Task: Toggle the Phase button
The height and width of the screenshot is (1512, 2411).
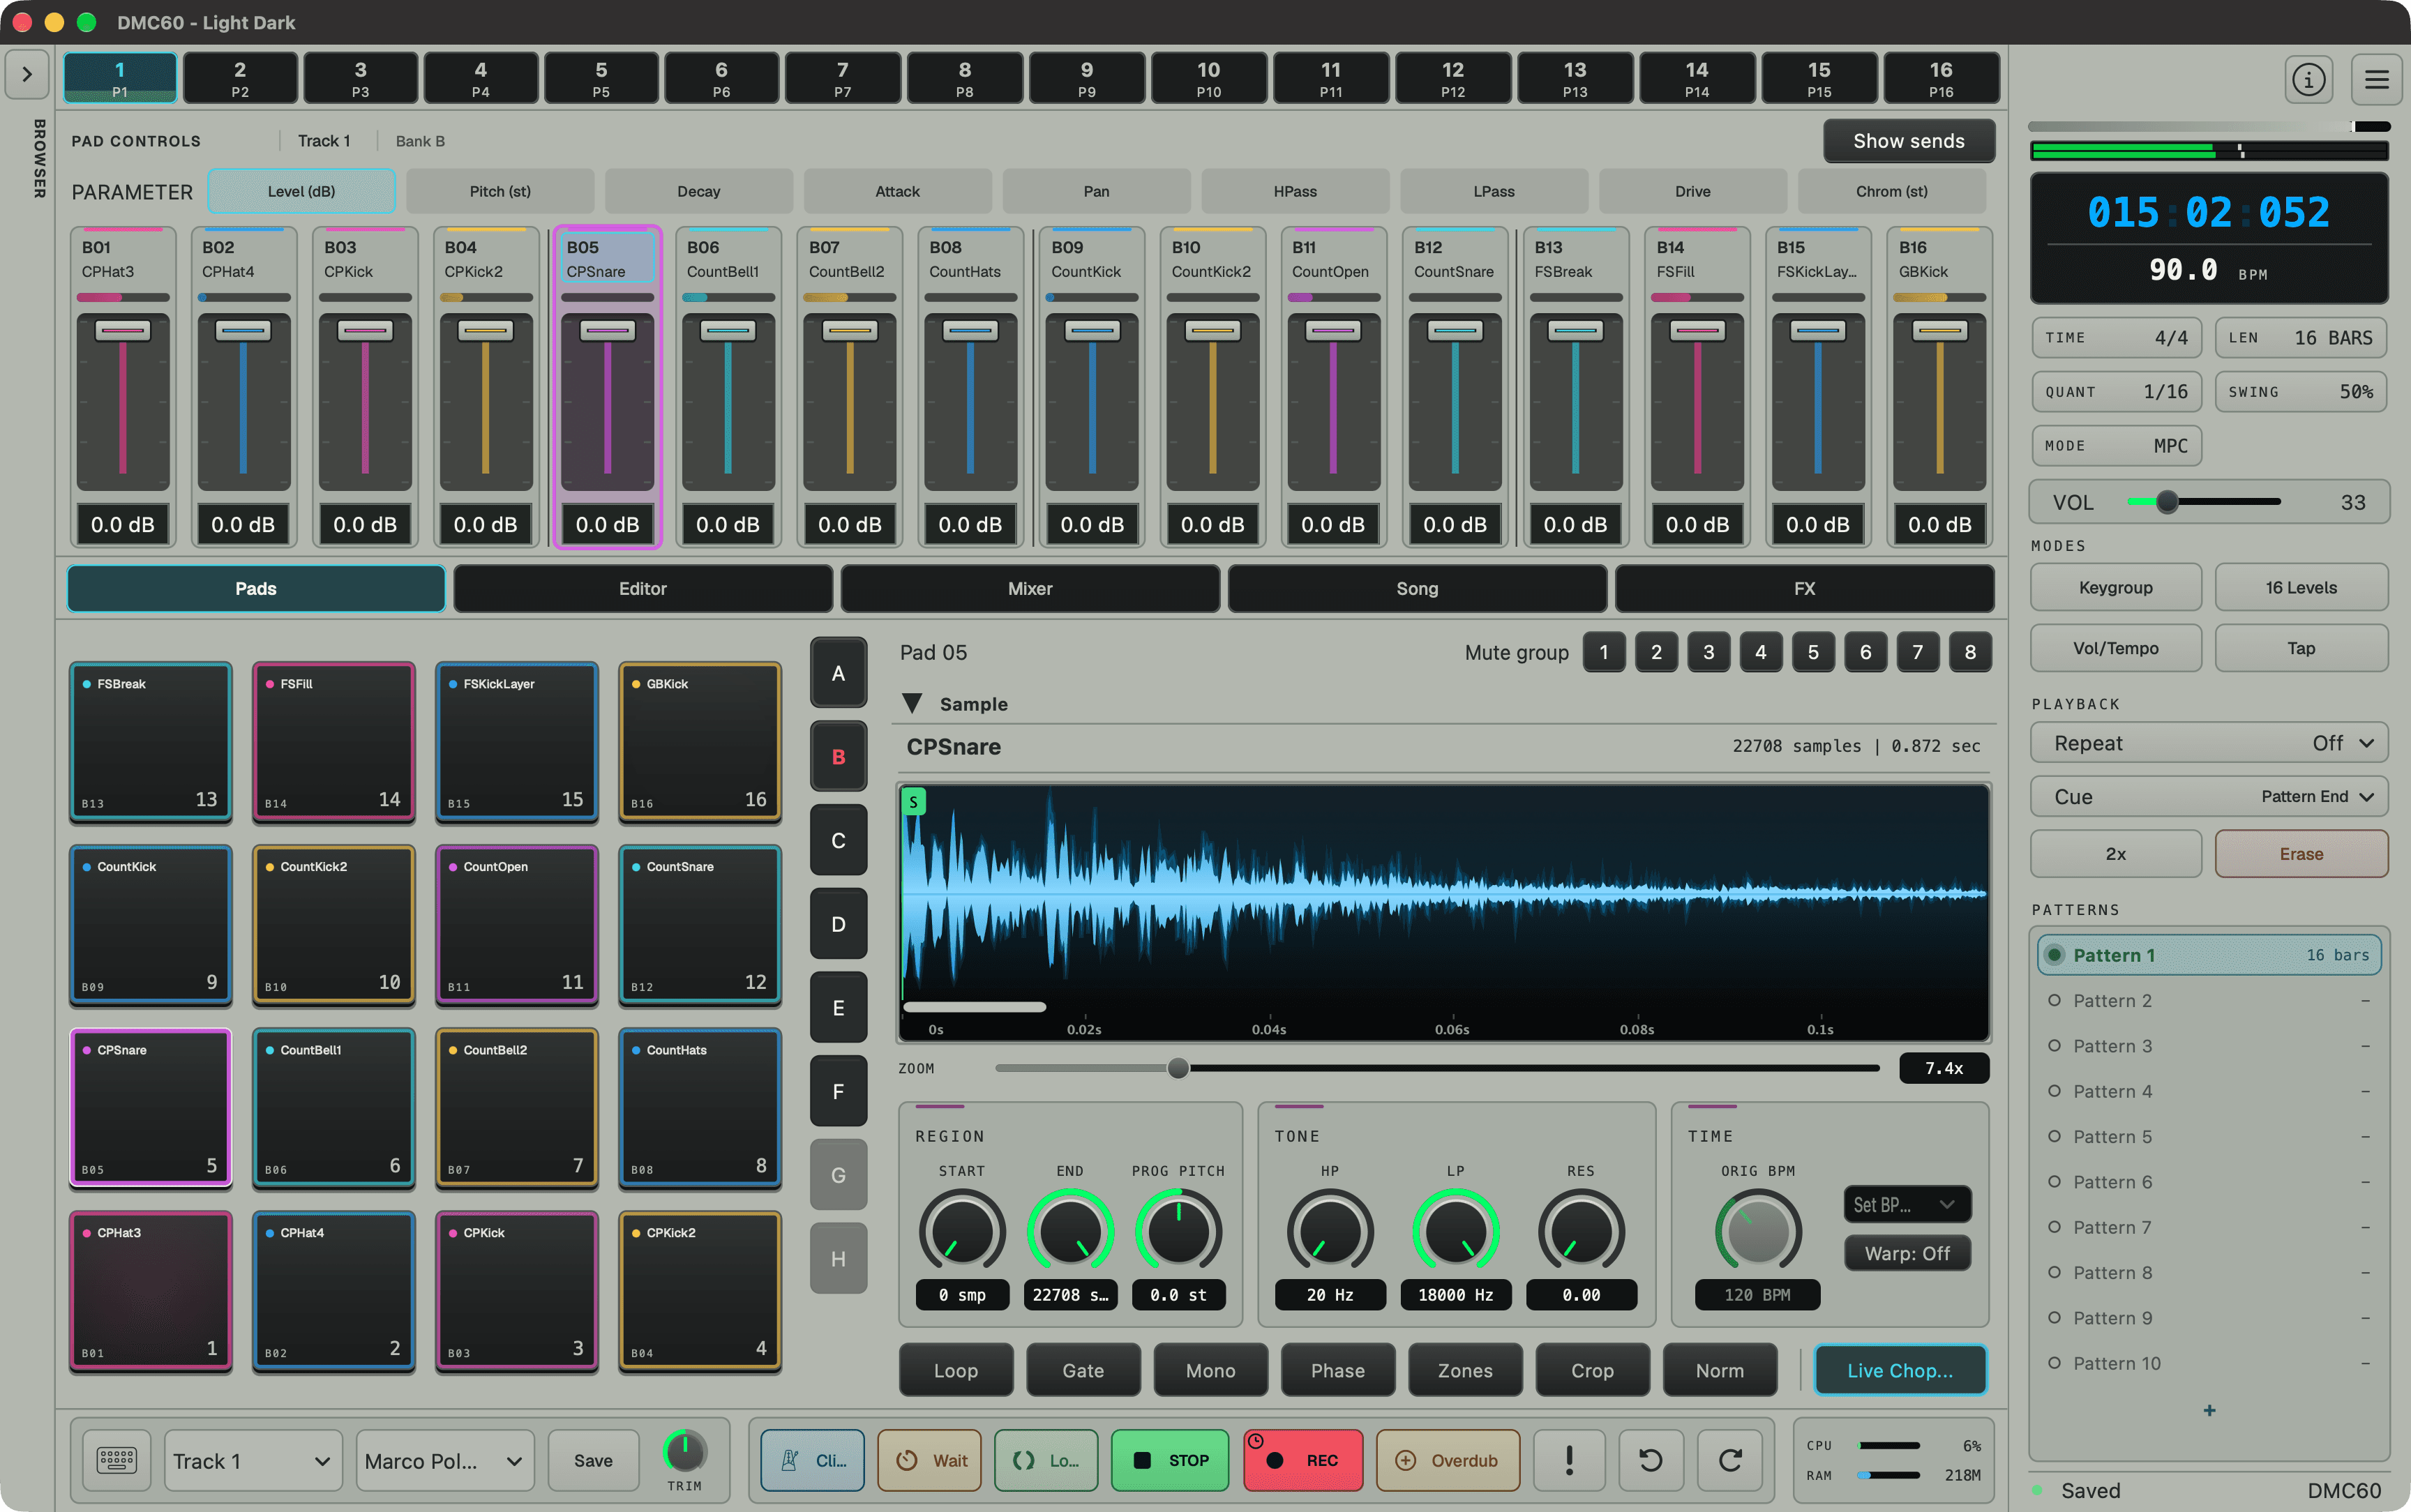Action: tap(1337, 1370)
